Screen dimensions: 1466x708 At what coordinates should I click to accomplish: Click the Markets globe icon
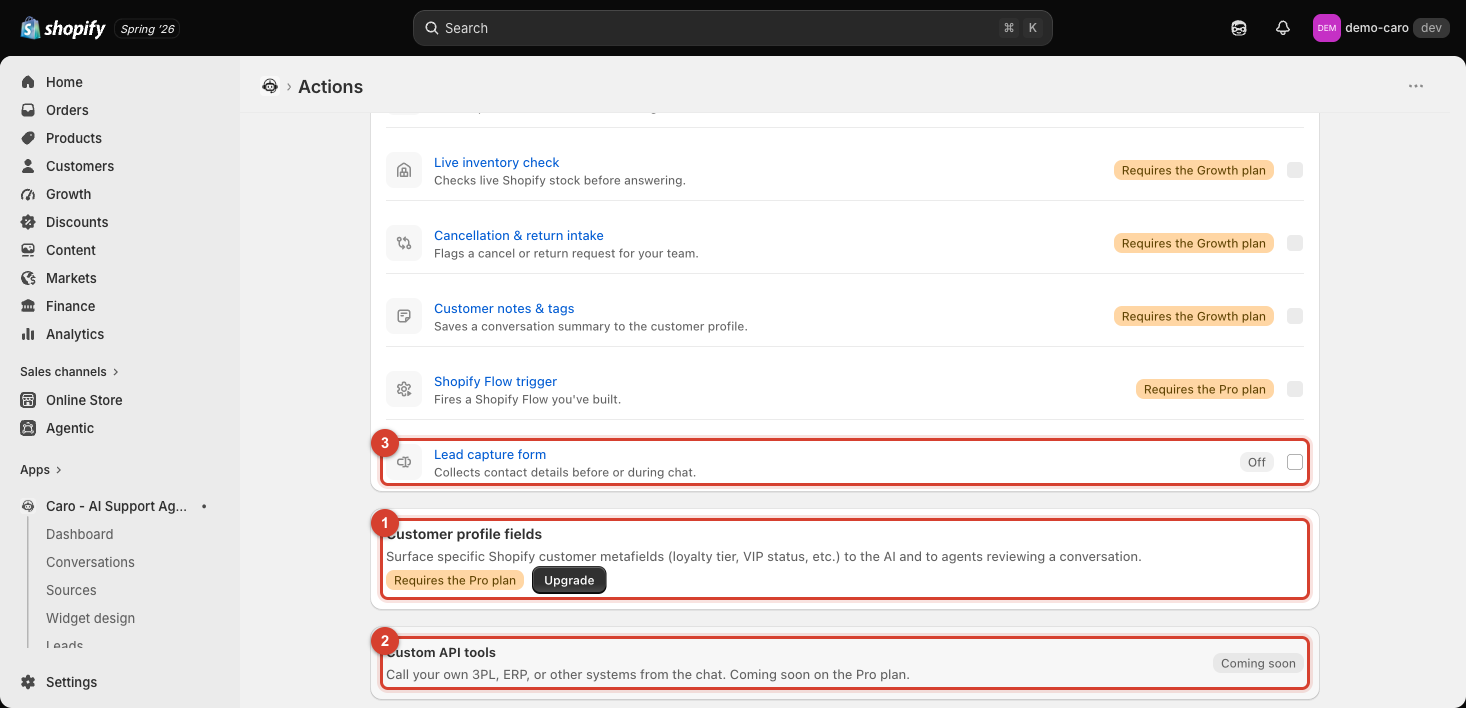click(x=28, y=278)
